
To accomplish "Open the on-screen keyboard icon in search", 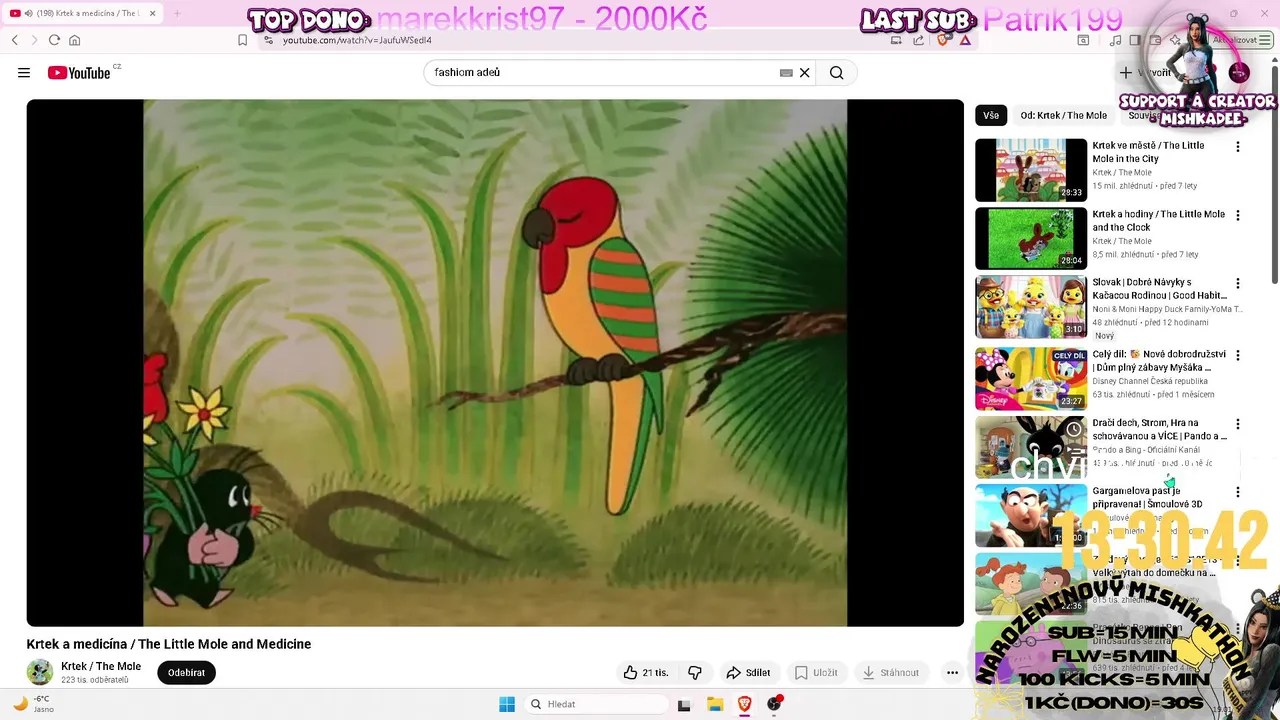I will [x=786, y=73].
